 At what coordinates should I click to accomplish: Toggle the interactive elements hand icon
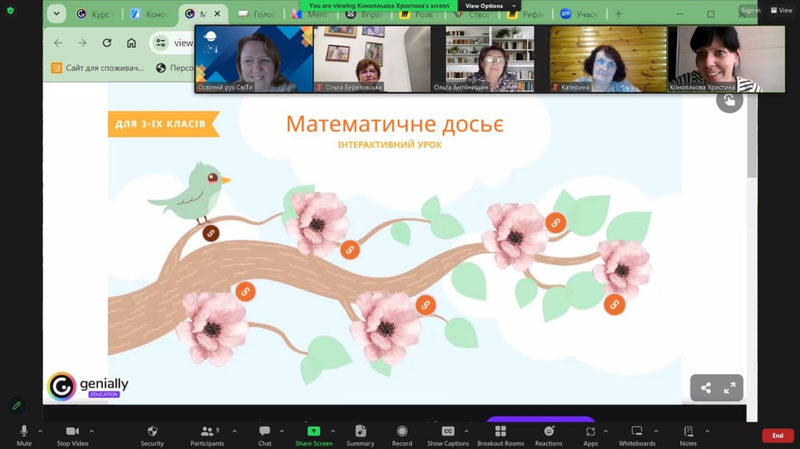pyautogui.click(x=730, y=101)
